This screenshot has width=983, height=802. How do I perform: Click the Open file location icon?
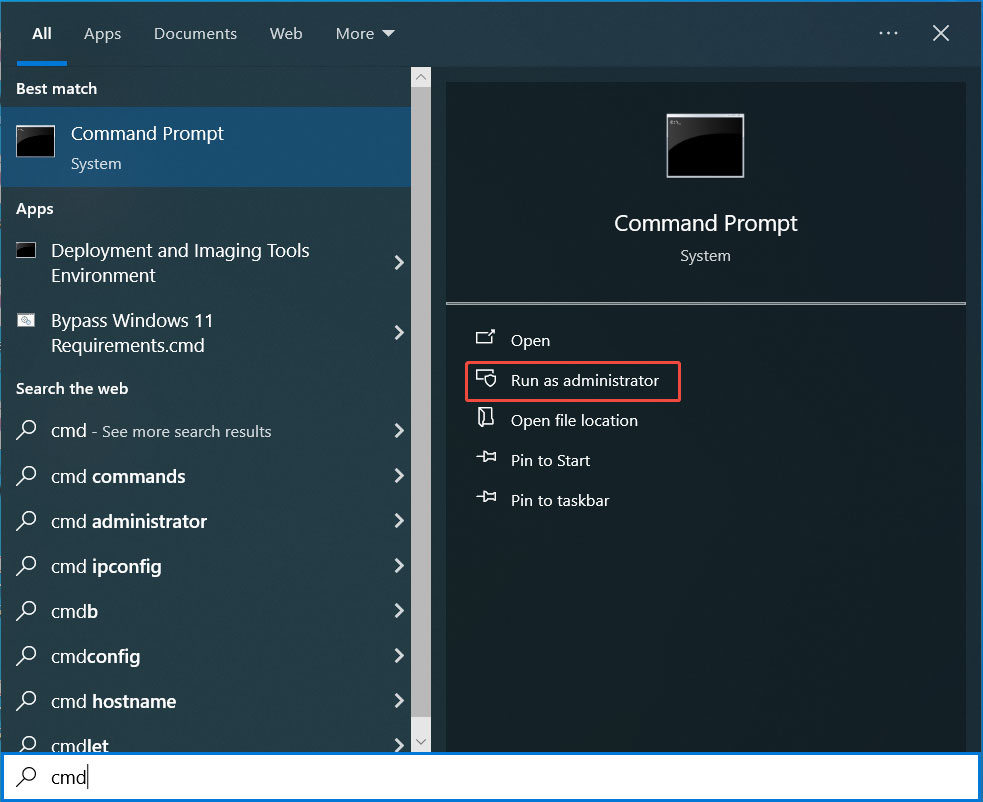point(486,420)
